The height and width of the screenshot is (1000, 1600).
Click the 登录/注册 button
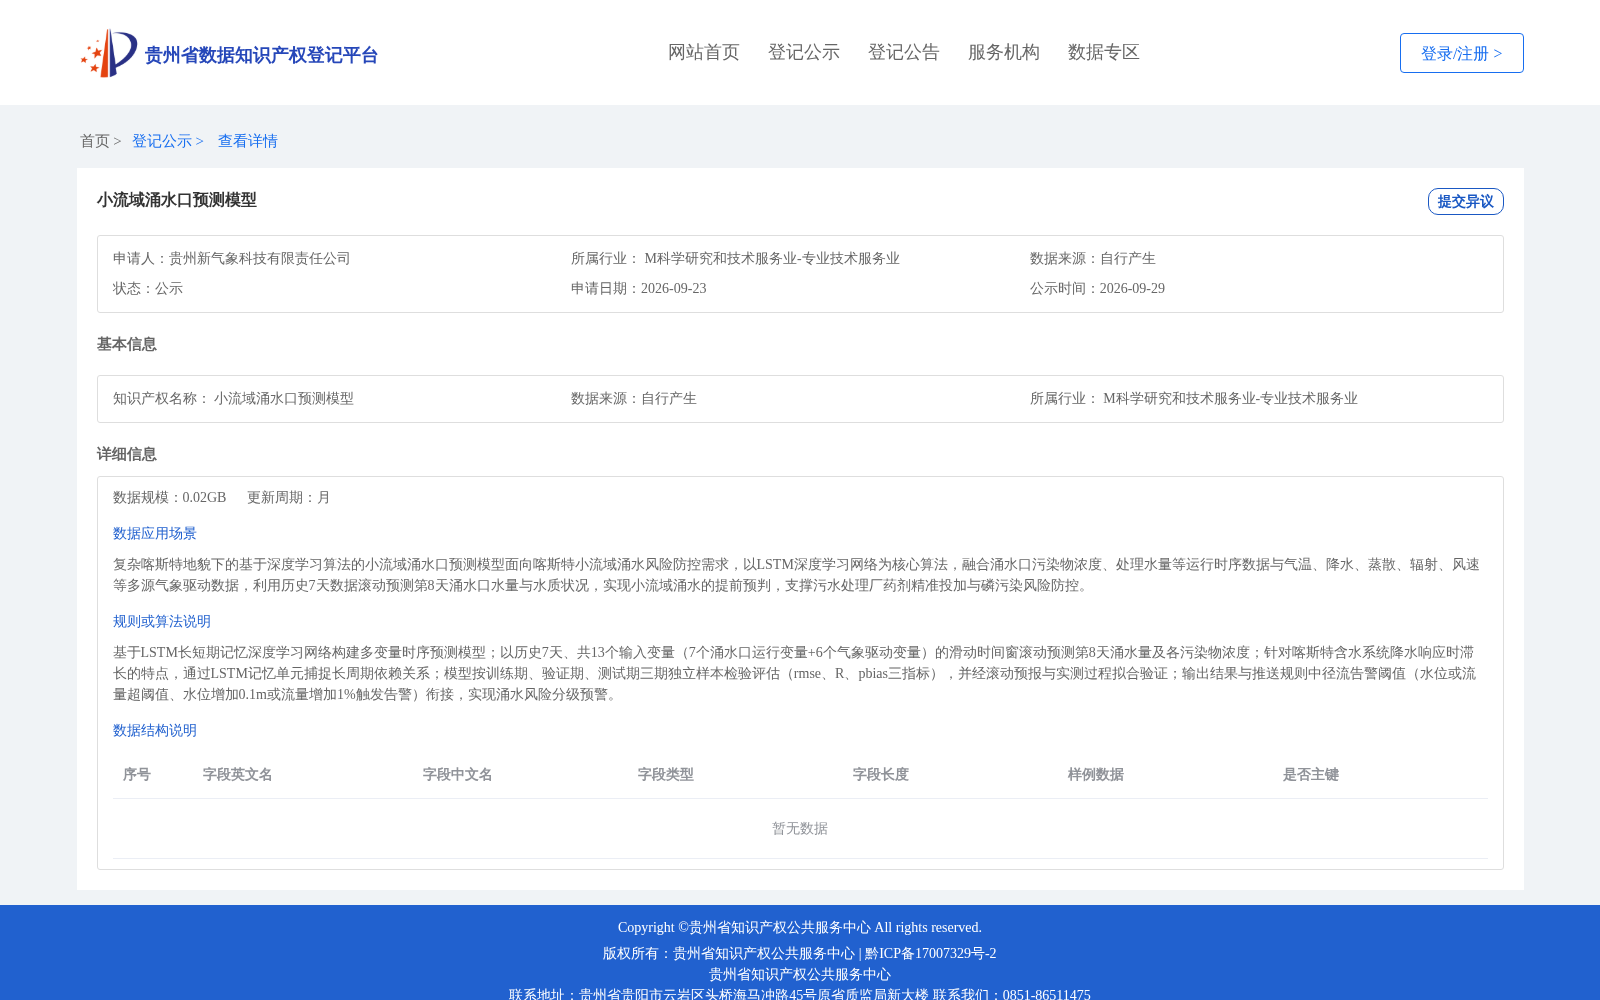(x=1462, y=53)
